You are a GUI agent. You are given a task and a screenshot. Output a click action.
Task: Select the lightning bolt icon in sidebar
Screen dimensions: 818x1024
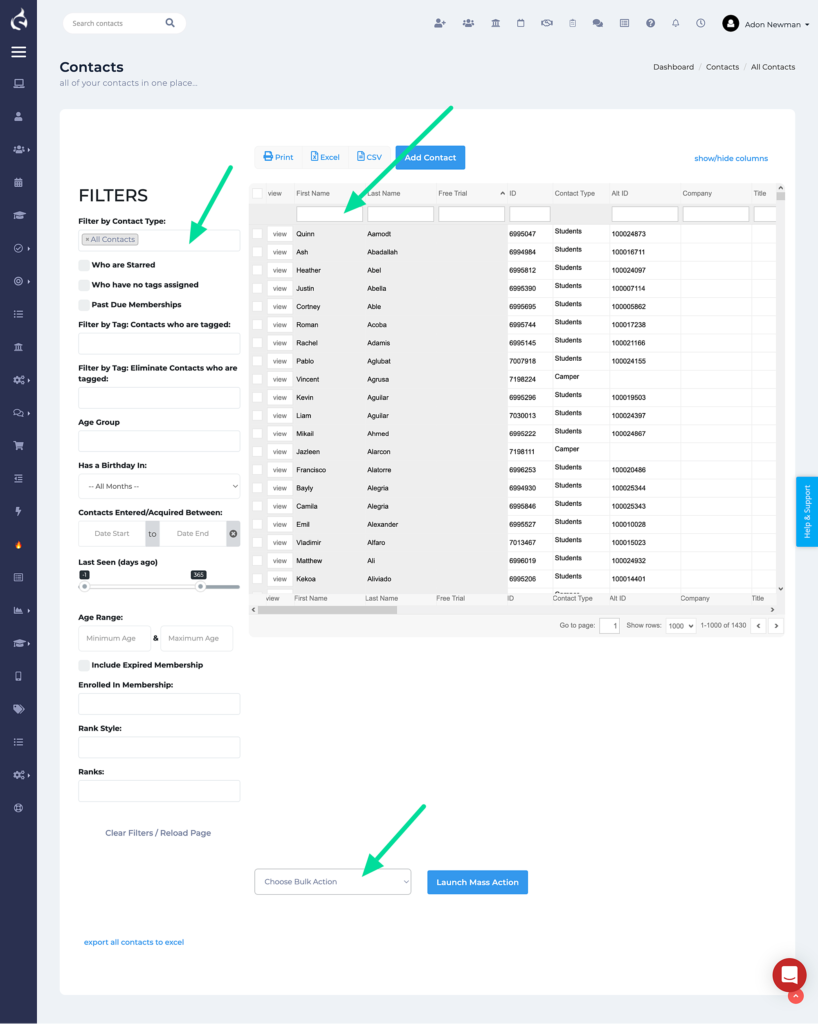tap(18, 512)
